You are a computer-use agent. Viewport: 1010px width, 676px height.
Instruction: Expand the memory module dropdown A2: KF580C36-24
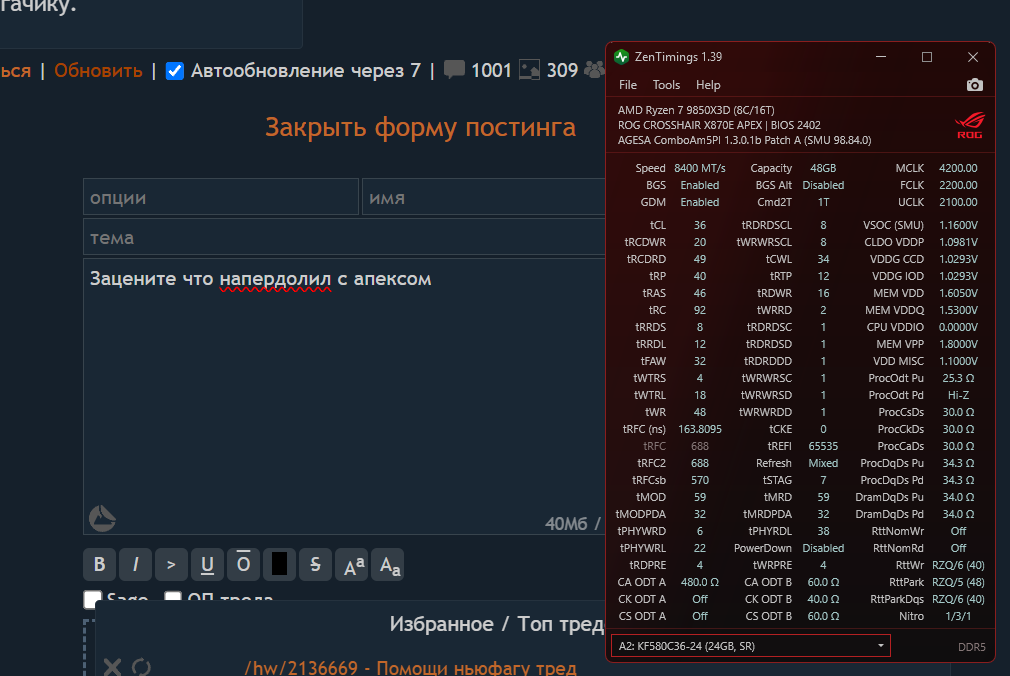[750, 646]
